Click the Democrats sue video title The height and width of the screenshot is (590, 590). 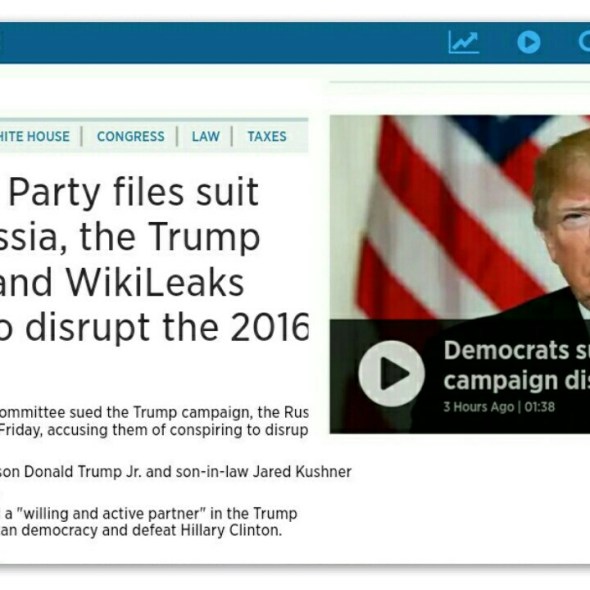point(517,365)
